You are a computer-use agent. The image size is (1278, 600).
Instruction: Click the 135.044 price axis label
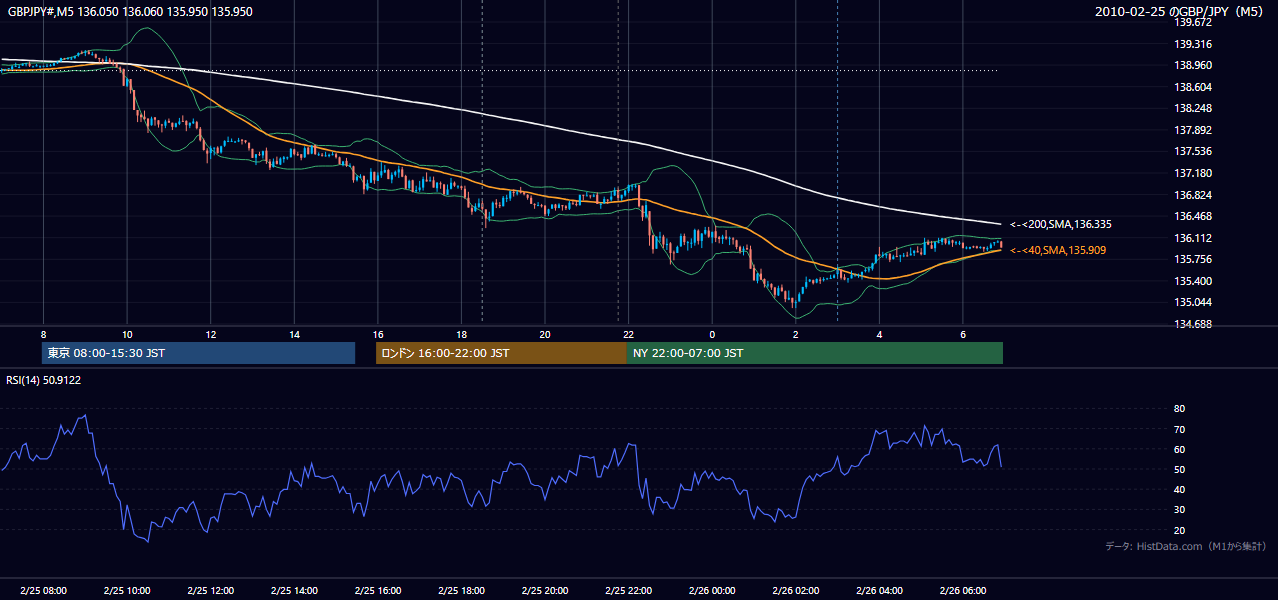[1194, 302]
